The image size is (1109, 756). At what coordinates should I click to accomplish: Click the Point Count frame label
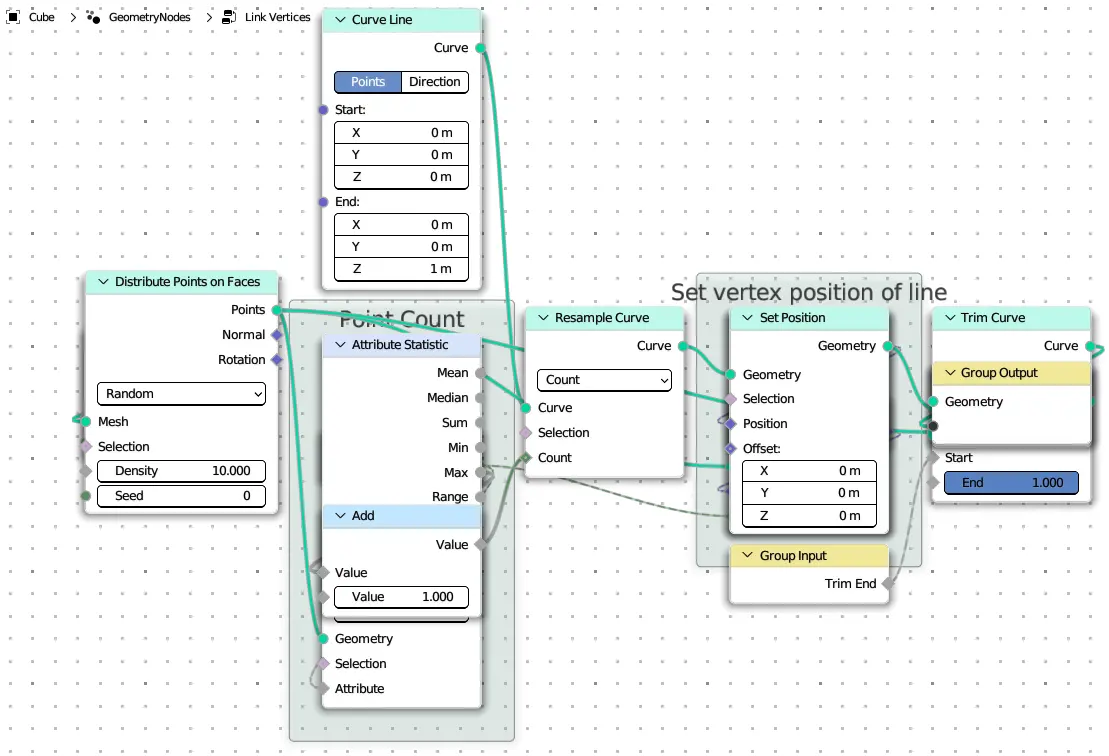(x=402, y=319)
